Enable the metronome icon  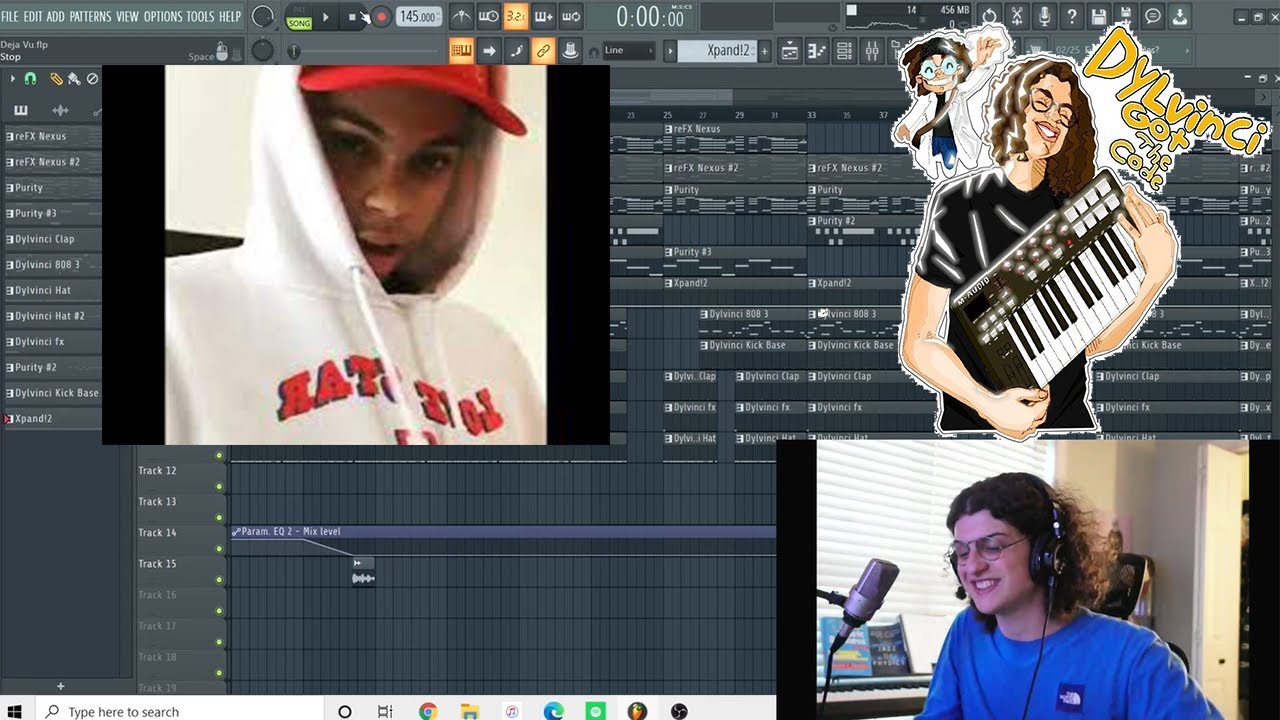(x=461, y=17)
